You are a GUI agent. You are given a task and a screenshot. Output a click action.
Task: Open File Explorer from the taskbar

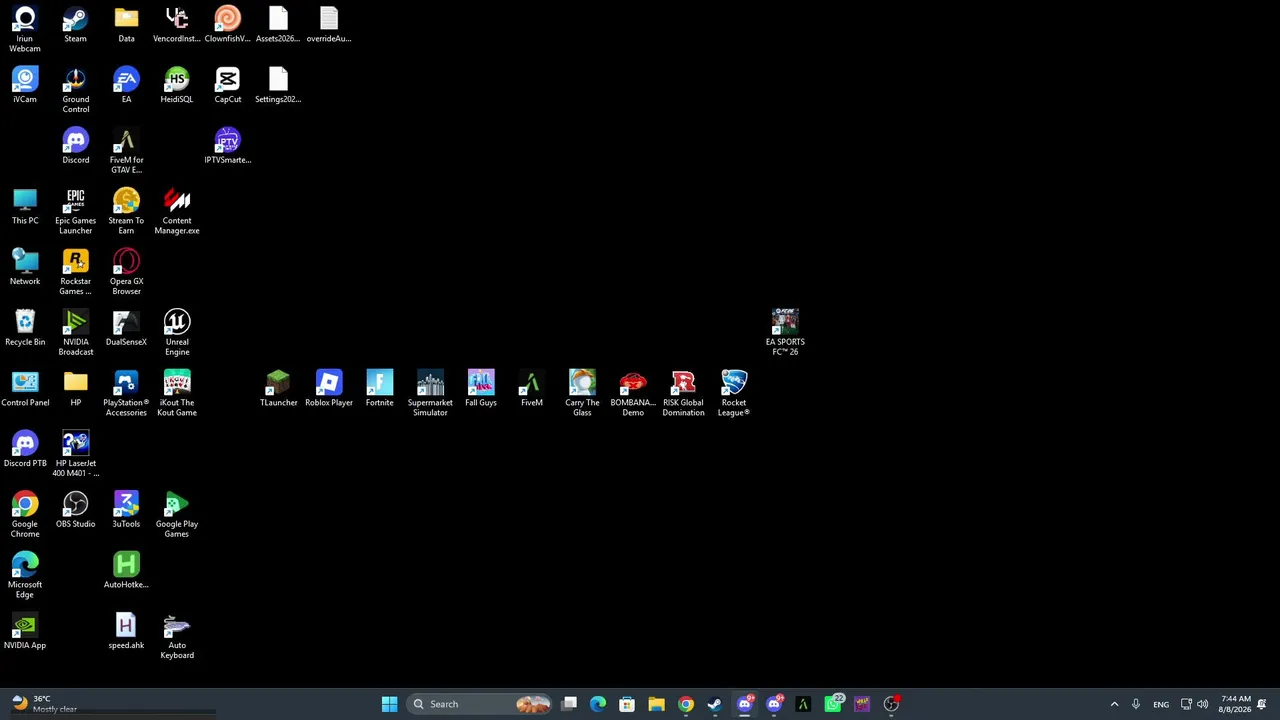(x=656, y=704)
